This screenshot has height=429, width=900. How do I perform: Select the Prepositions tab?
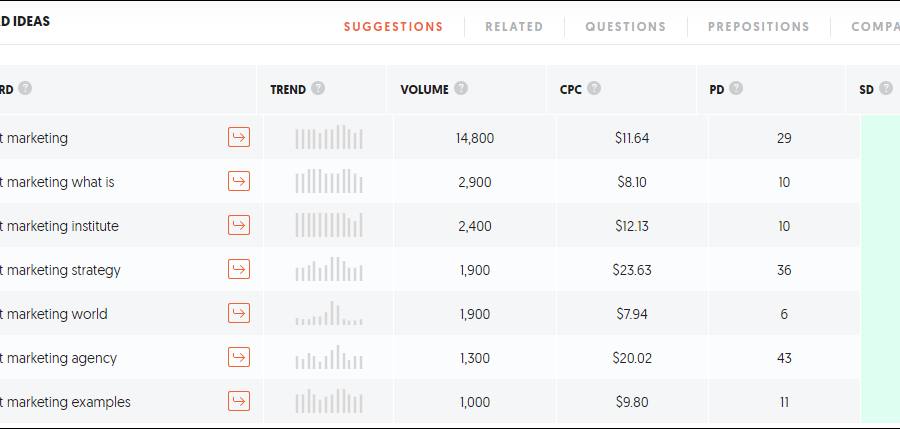(x=758, y=27)
